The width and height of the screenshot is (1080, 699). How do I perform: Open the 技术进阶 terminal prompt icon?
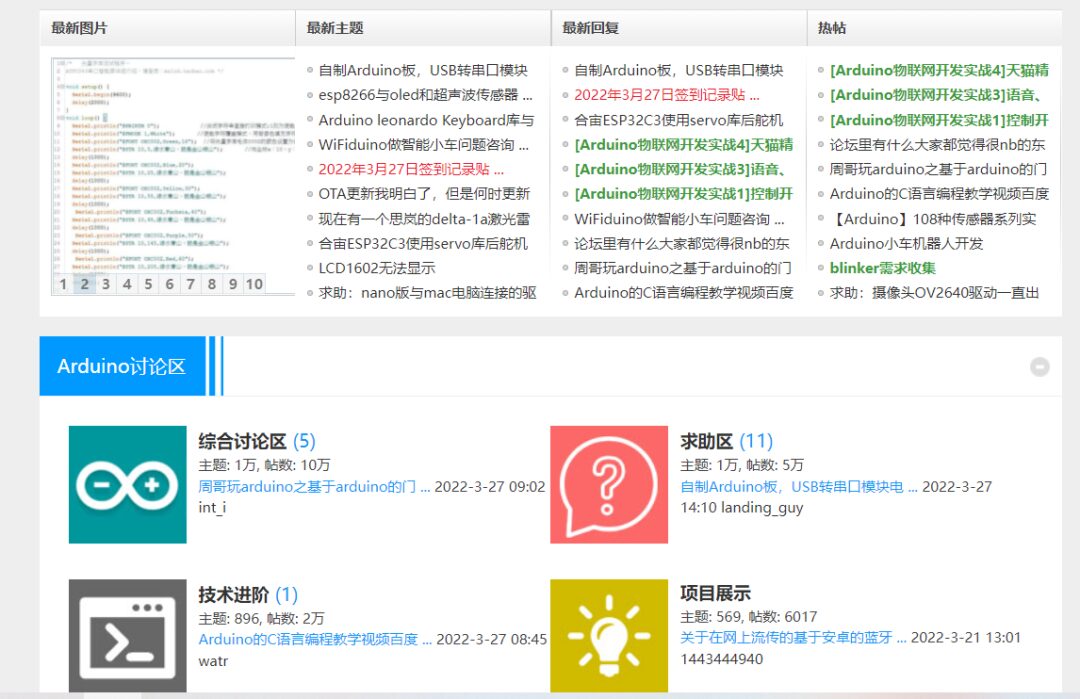click(127, 636)
